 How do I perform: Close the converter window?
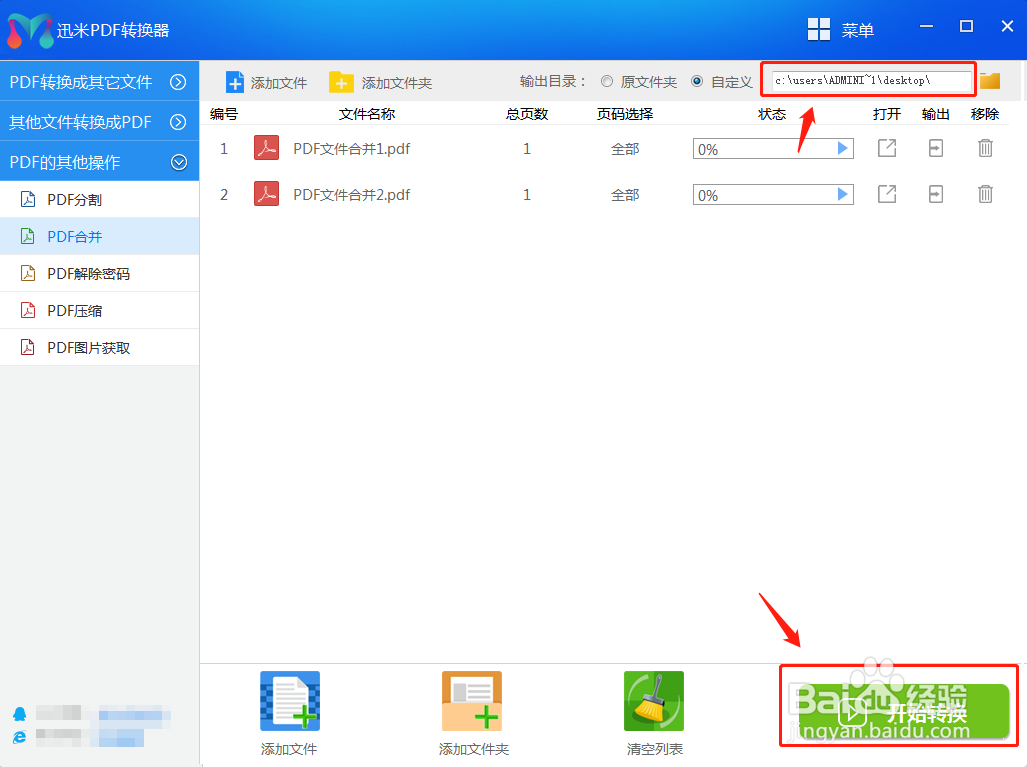[x=1007, y=26]
